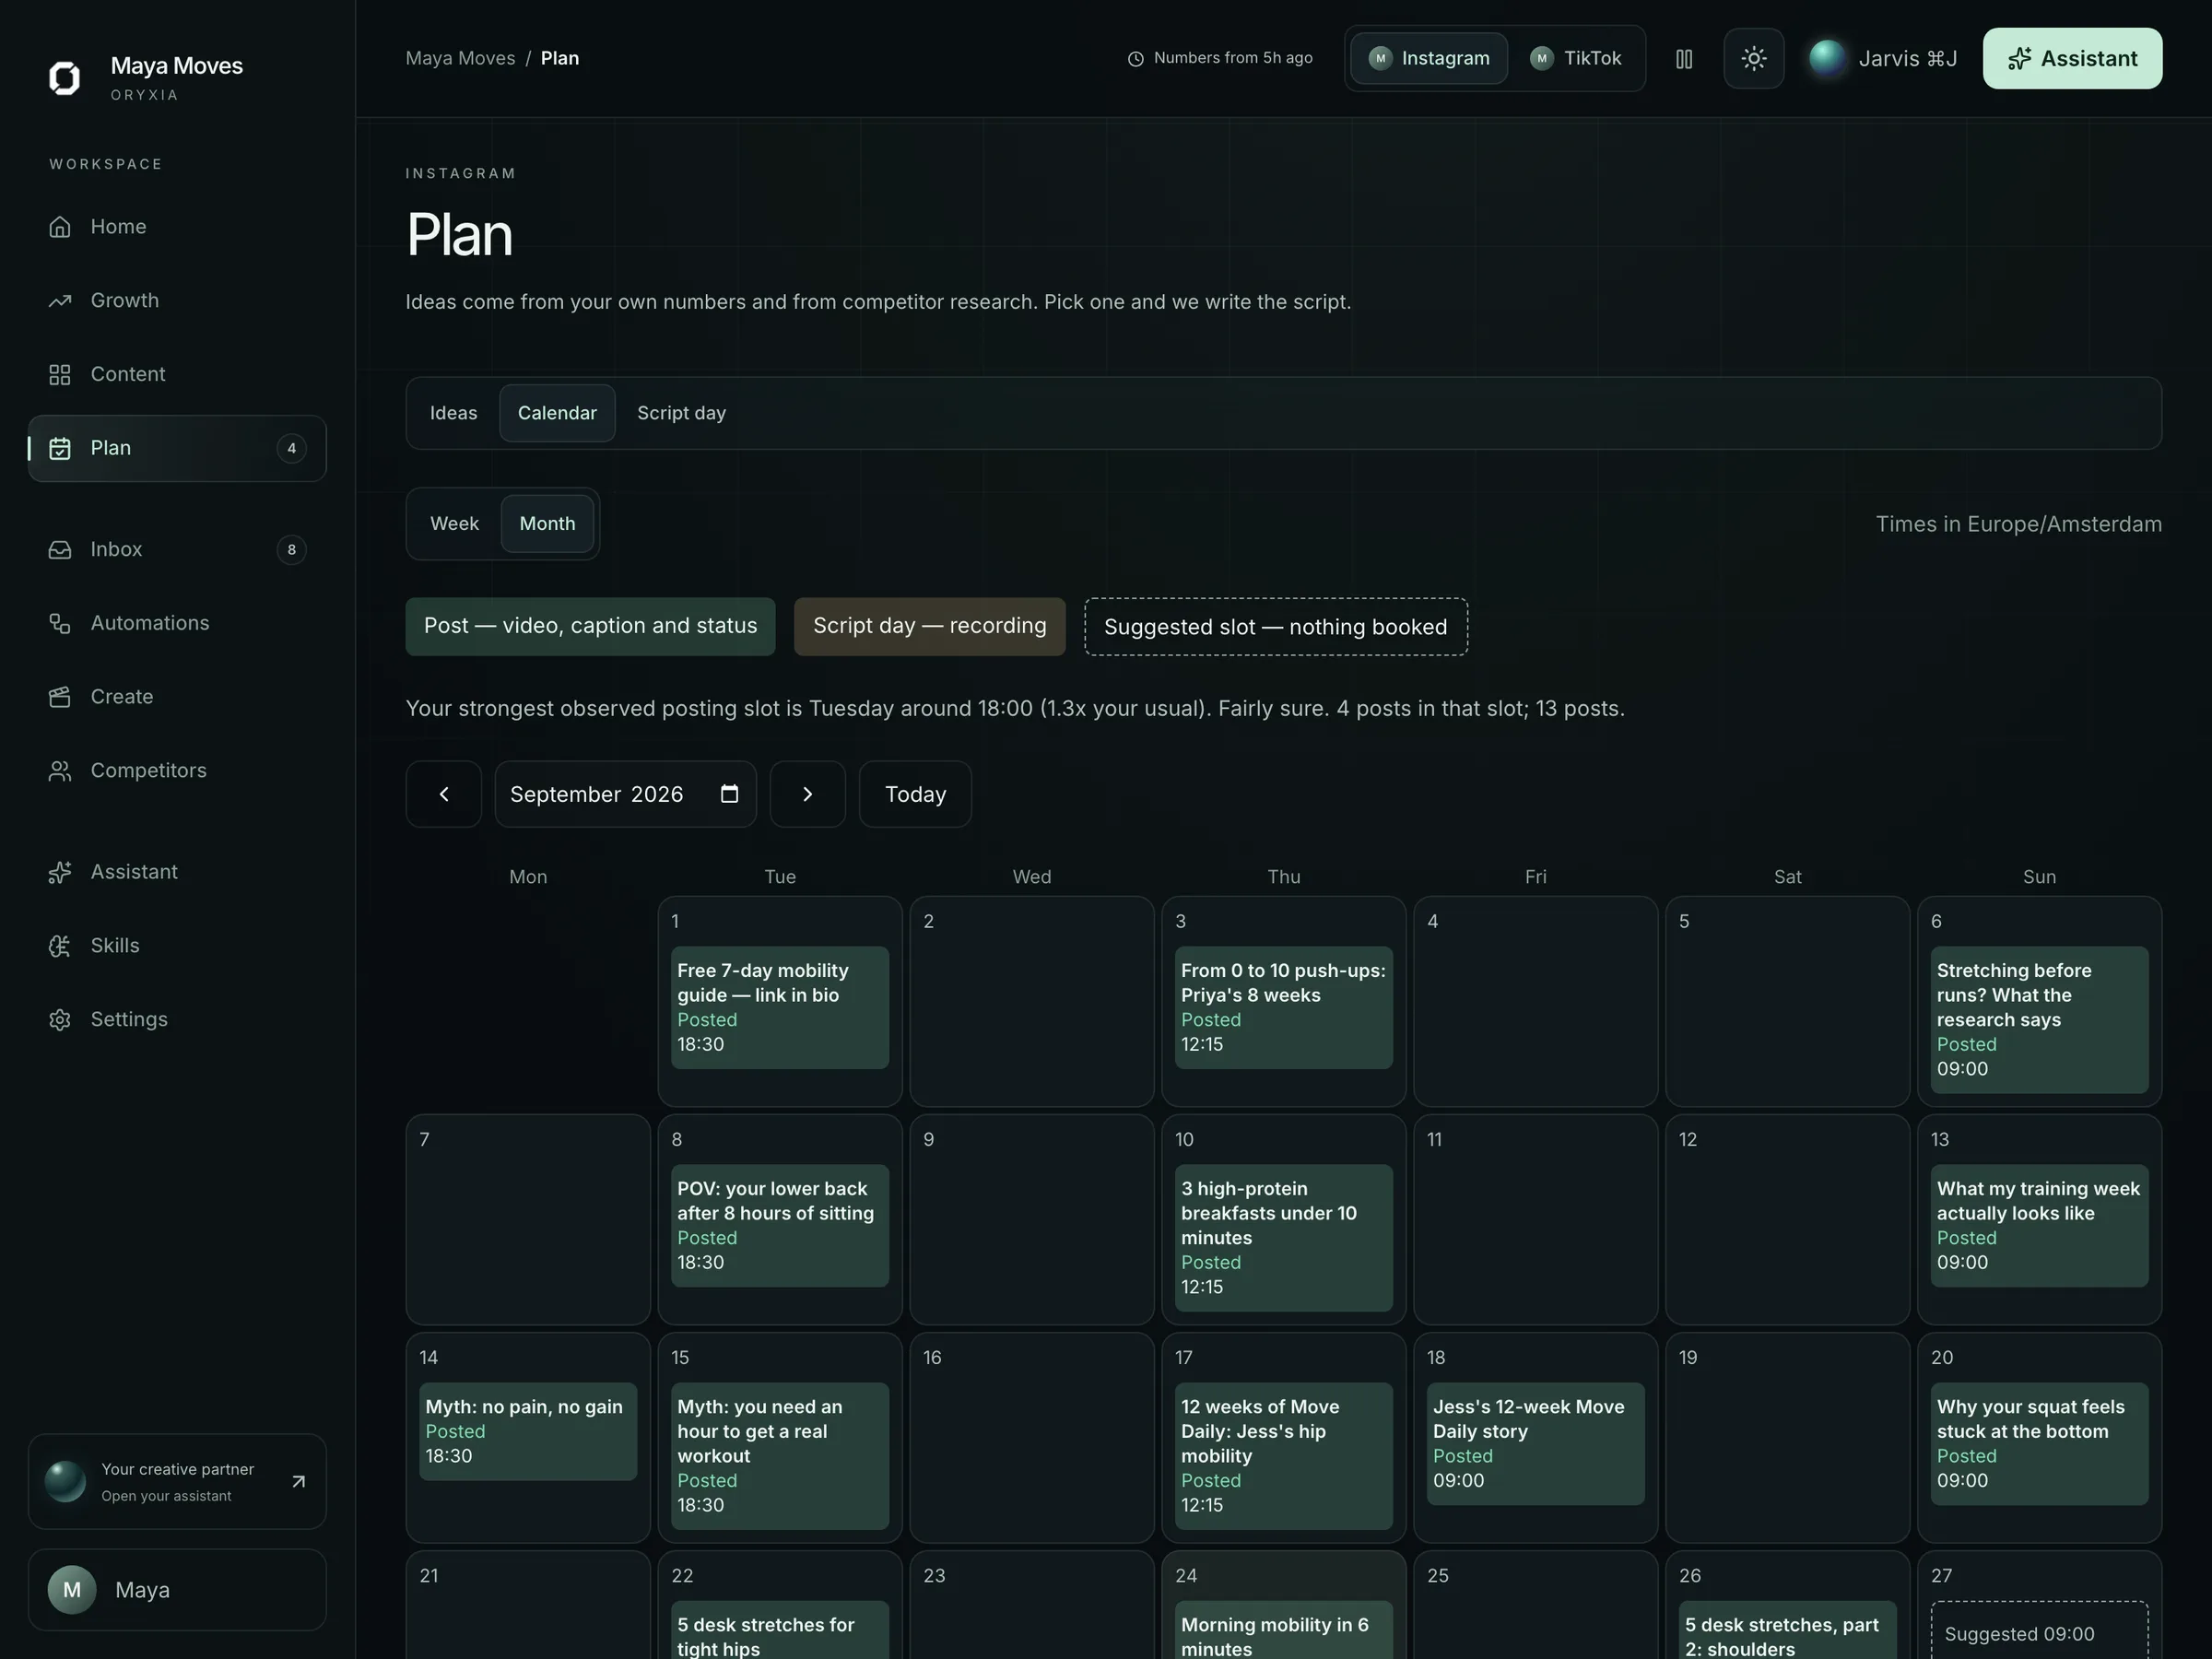
Task: Open Myth: you need an hour post
Action: coord(779,1456)
